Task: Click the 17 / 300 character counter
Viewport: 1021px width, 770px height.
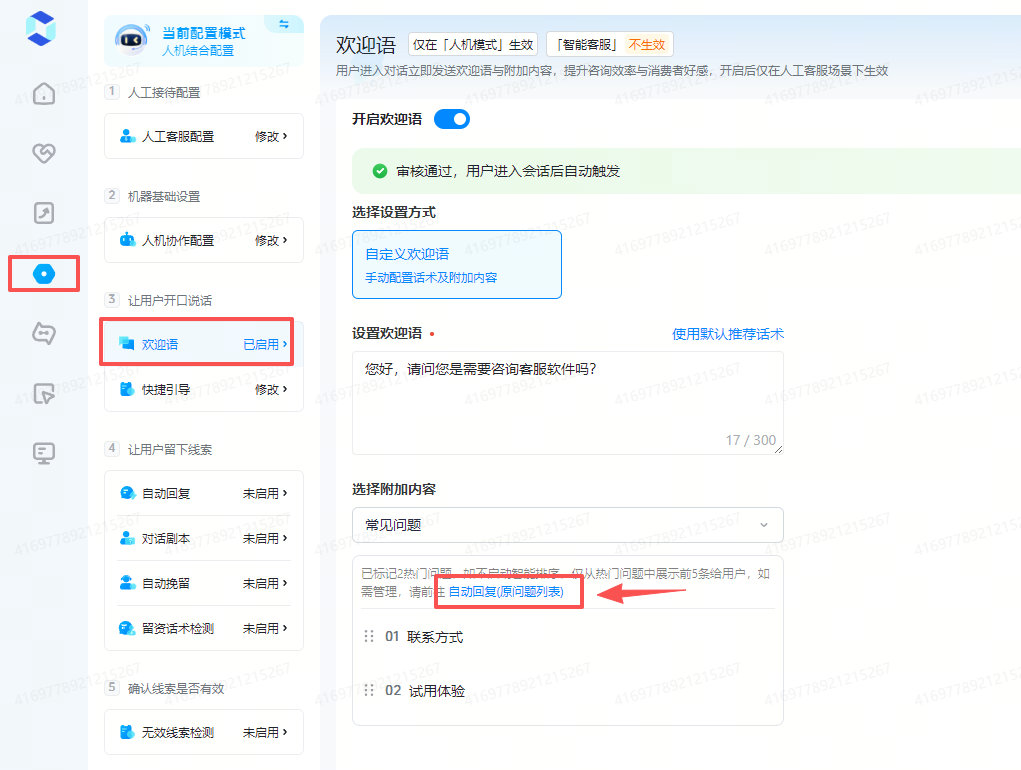Action: tap(751, 440)
